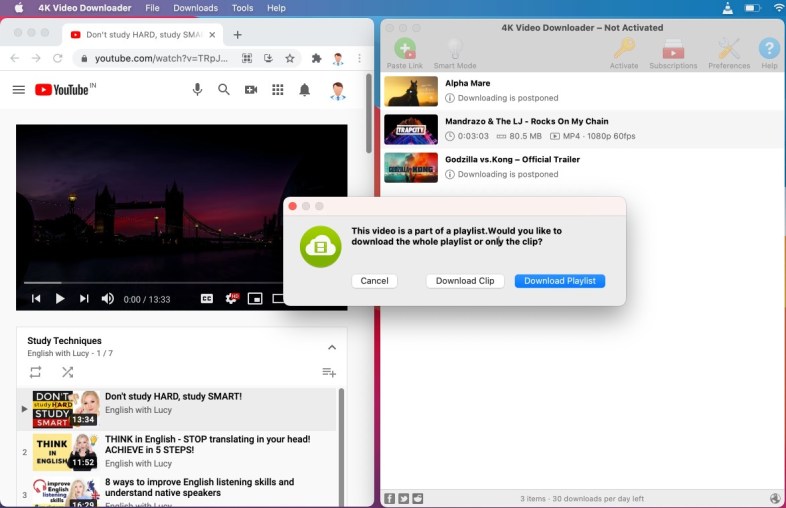Play the video with play button

[x=60, y=299]
